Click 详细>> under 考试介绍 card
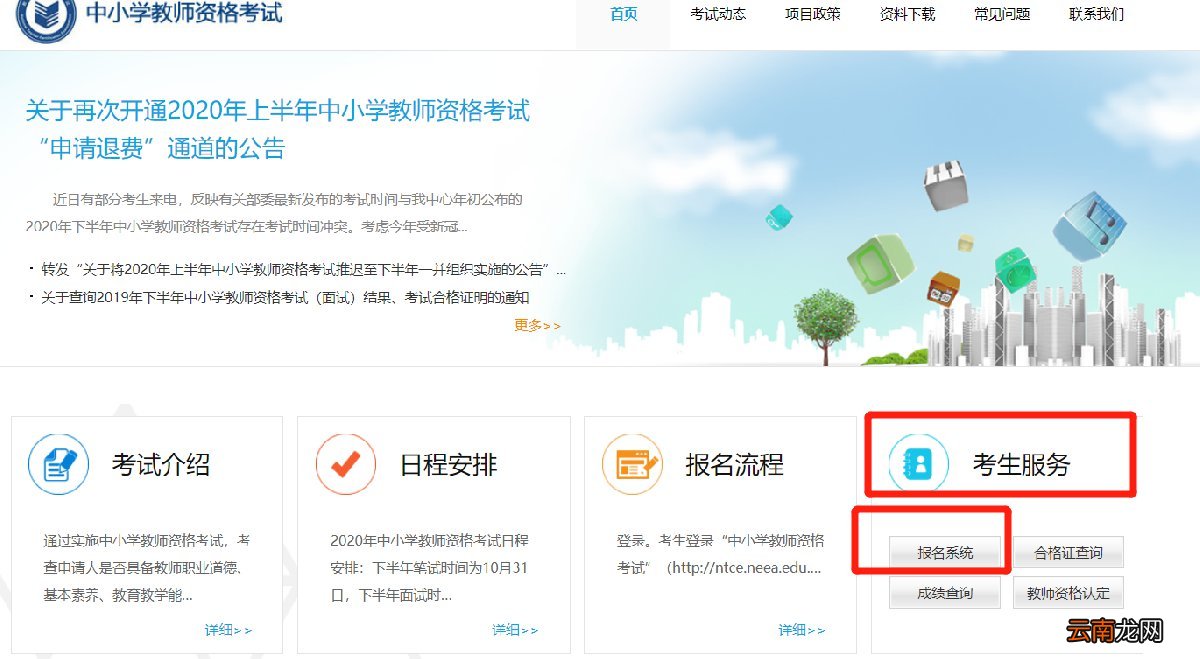This screenshot has width=1200, height=659. [x=228, y=629]
